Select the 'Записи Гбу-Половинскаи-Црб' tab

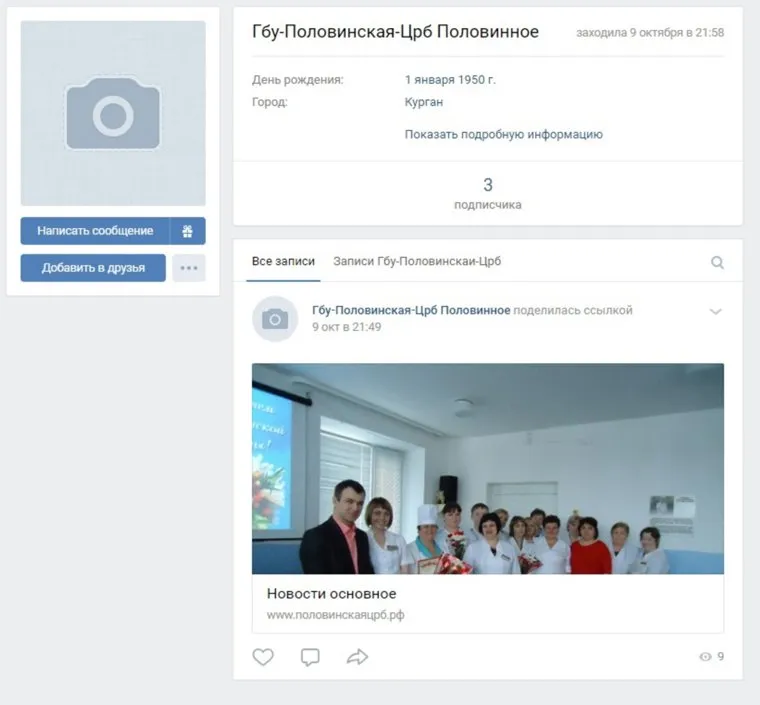(x=417, y=262)
